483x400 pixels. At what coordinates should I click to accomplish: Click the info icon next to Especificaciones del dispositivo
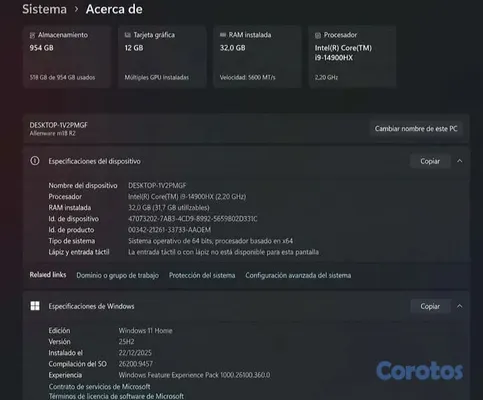(x=35, y=161)
